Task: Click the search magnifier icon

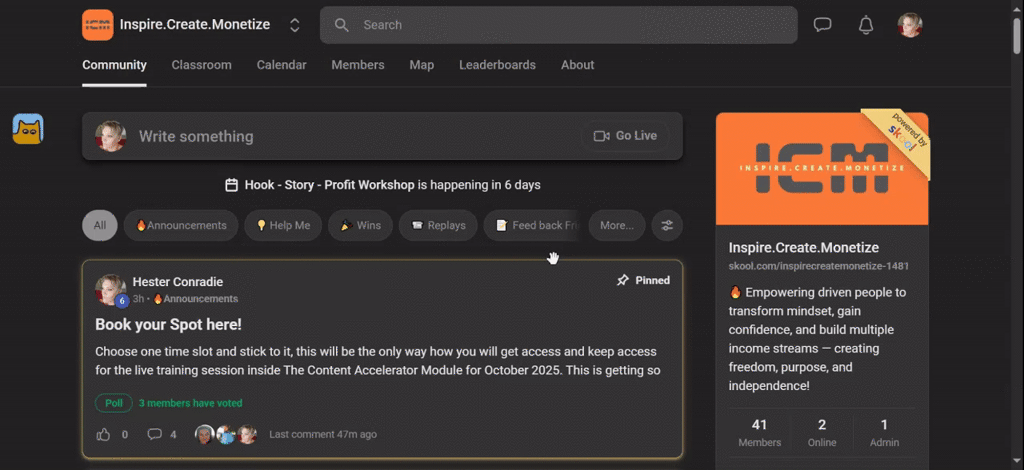Action: click(x=341, y=25)
